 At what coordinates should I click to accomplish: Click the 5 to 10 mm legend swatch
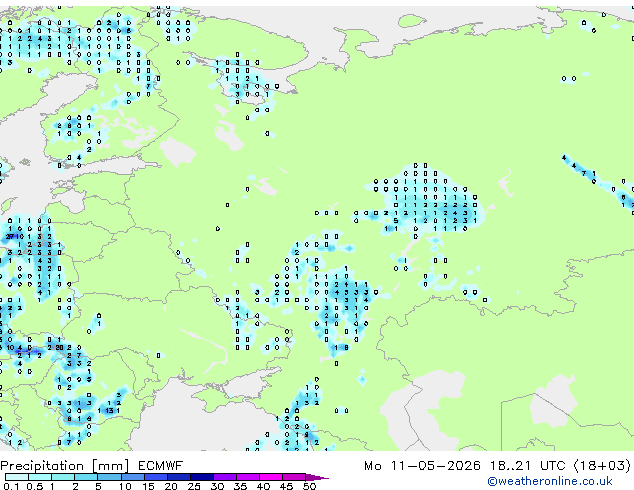click(x=109, y=477)
